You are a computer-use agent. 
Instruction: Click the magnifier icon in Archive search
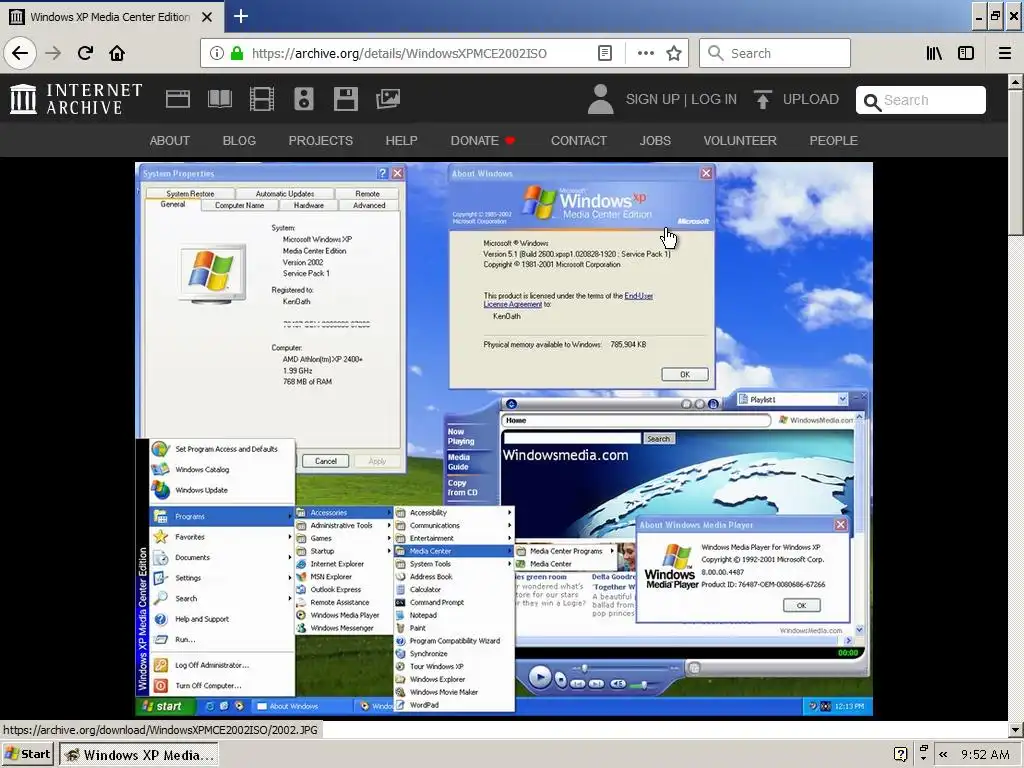(x=871, y=102)
